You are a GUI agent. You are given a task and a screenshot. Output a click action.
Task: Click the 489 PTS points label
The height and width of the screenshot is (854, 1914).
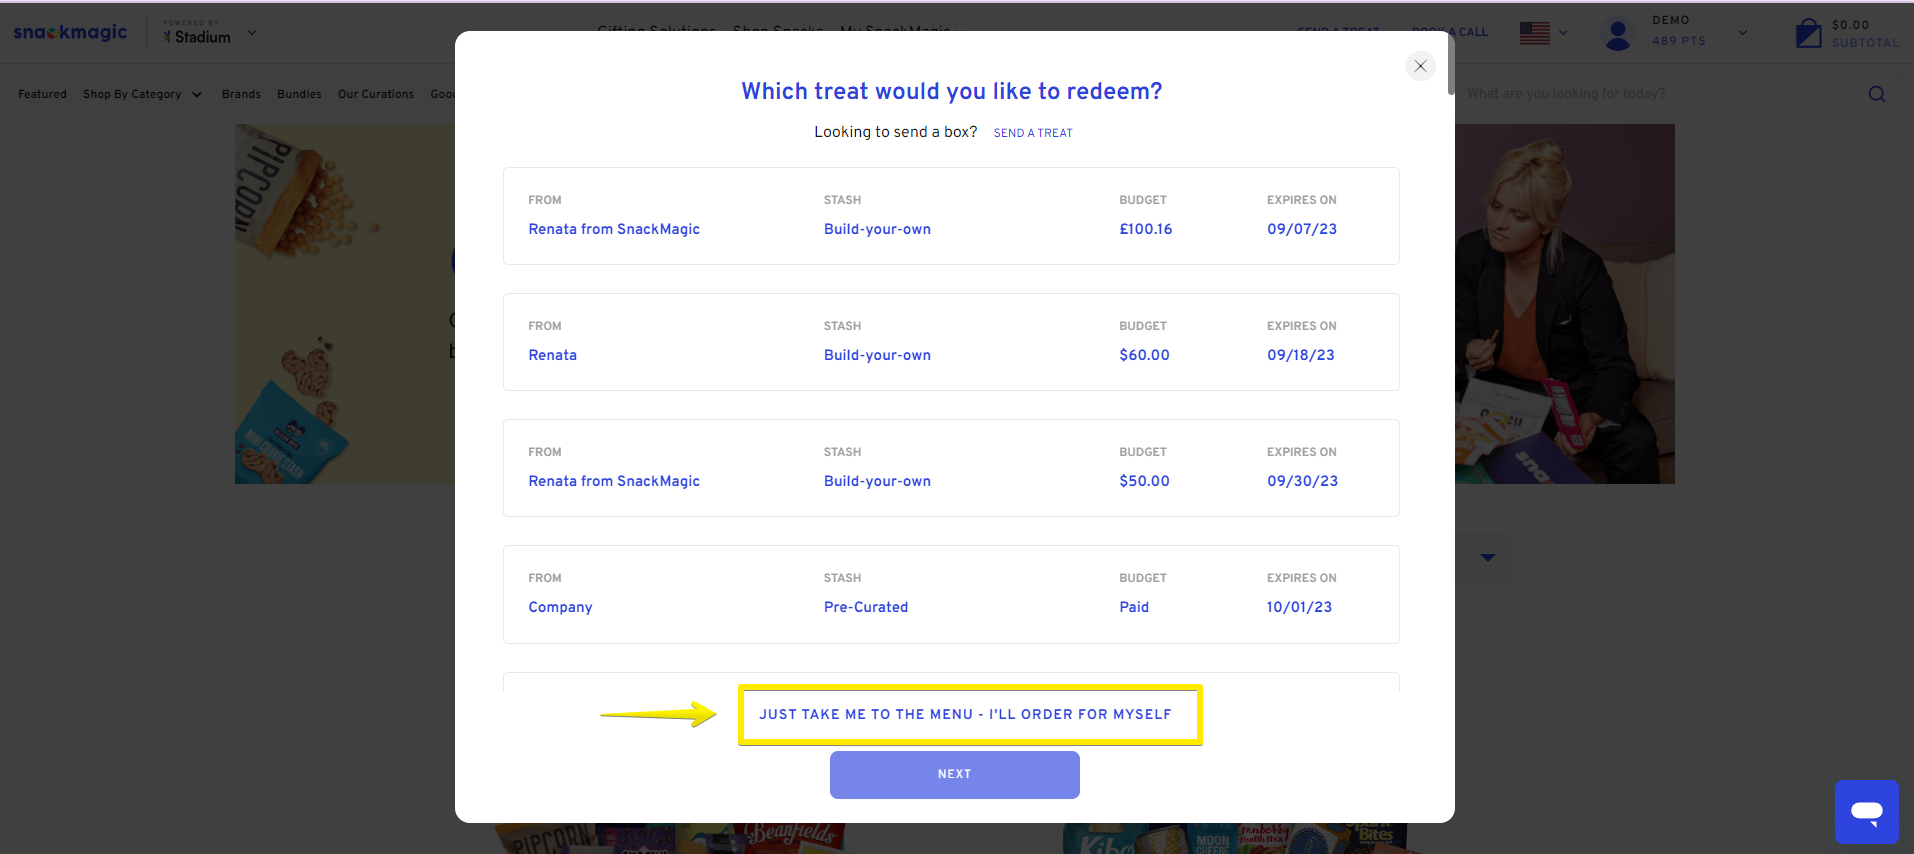[1679, 41]
